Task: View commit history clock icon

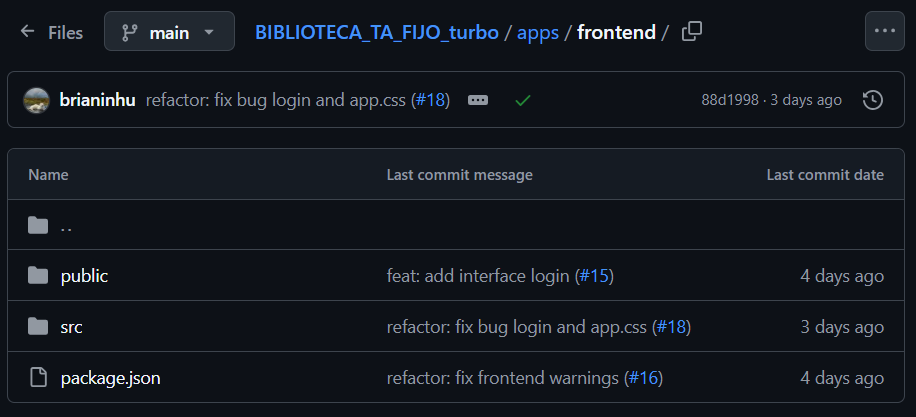Action: [872, 100]
